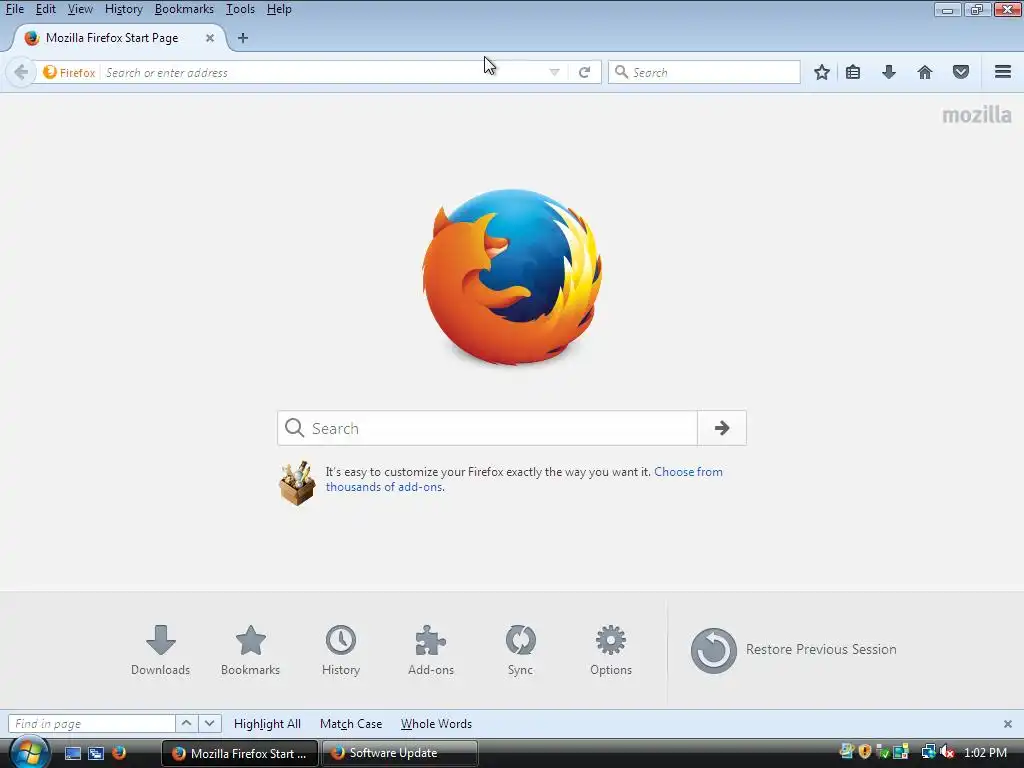This screenshot has height=768, width=1024.
Task: Reload the current page
Action: pos(584,72)
